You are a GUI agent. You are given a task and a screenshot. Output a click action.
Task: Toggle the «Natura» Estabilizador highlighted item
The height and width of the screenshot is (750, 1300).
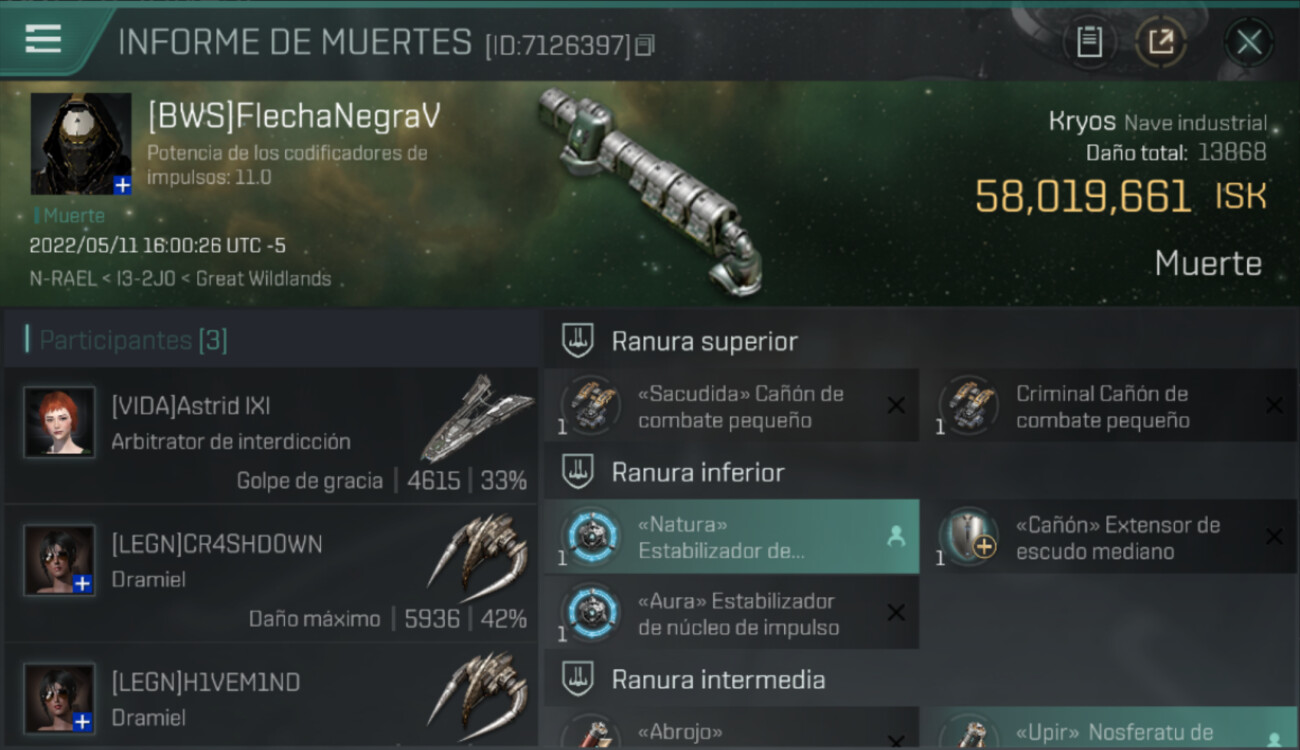pos(731,537)
